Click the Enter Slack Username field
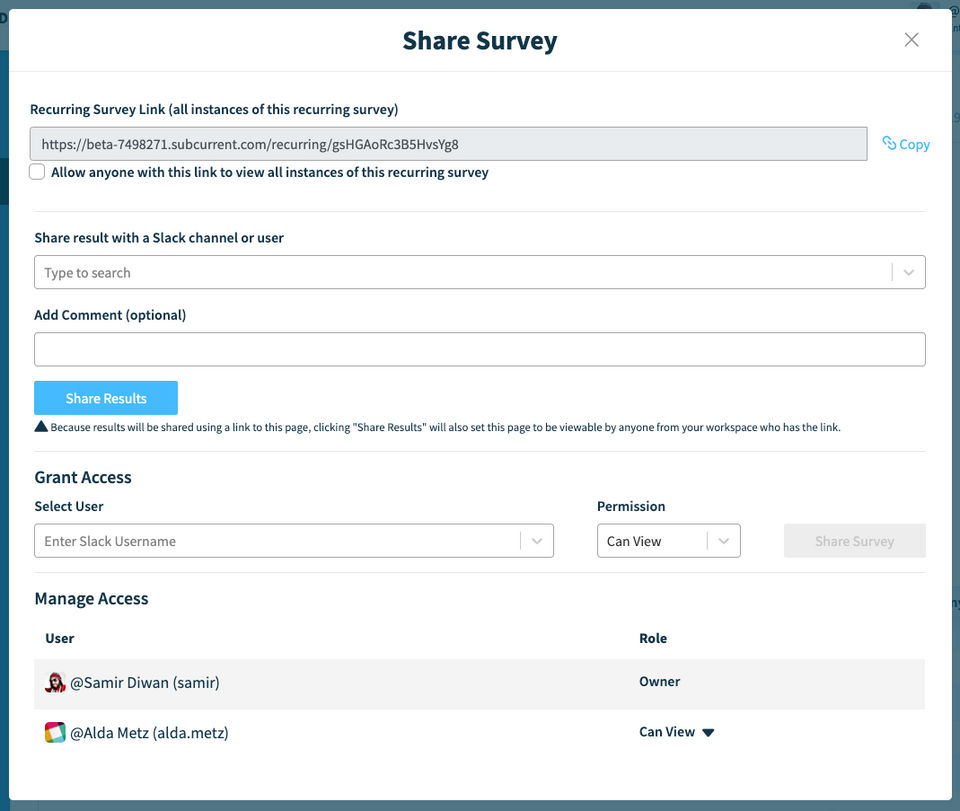Screen dimensions: 960x811 pyautogui.click(x=278, y=541)
